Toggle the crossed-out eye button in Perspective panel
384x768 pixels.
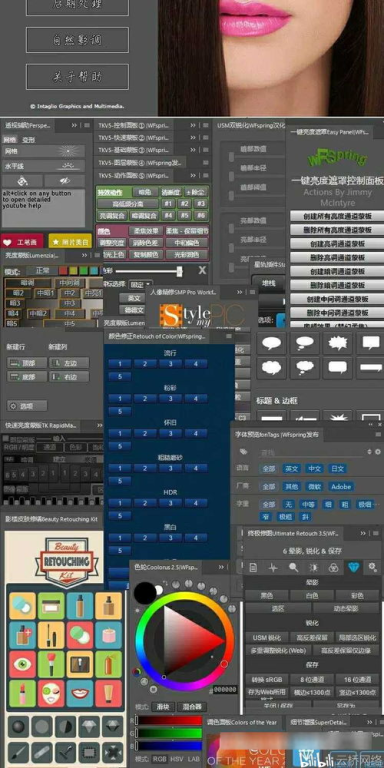pyautogui.click(x=64, y=181)
